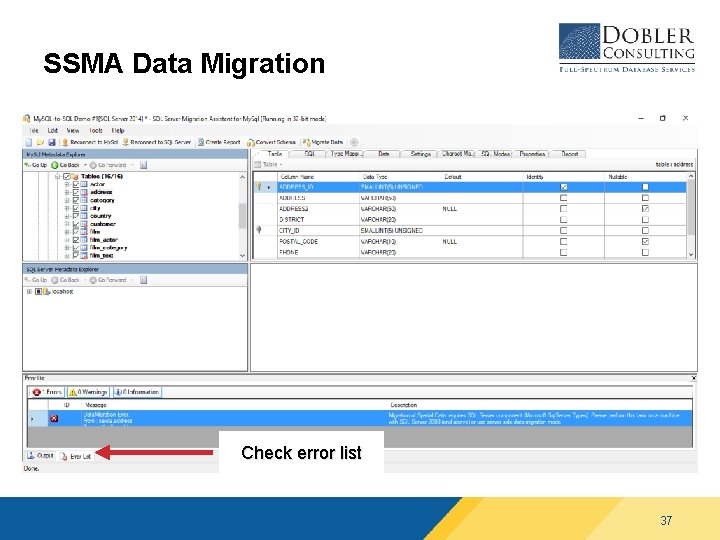This screenshot has height=540, width=720.
Task: Click the New Project toolbar icon
Action: pyautogui.click(x=29, y=142)
